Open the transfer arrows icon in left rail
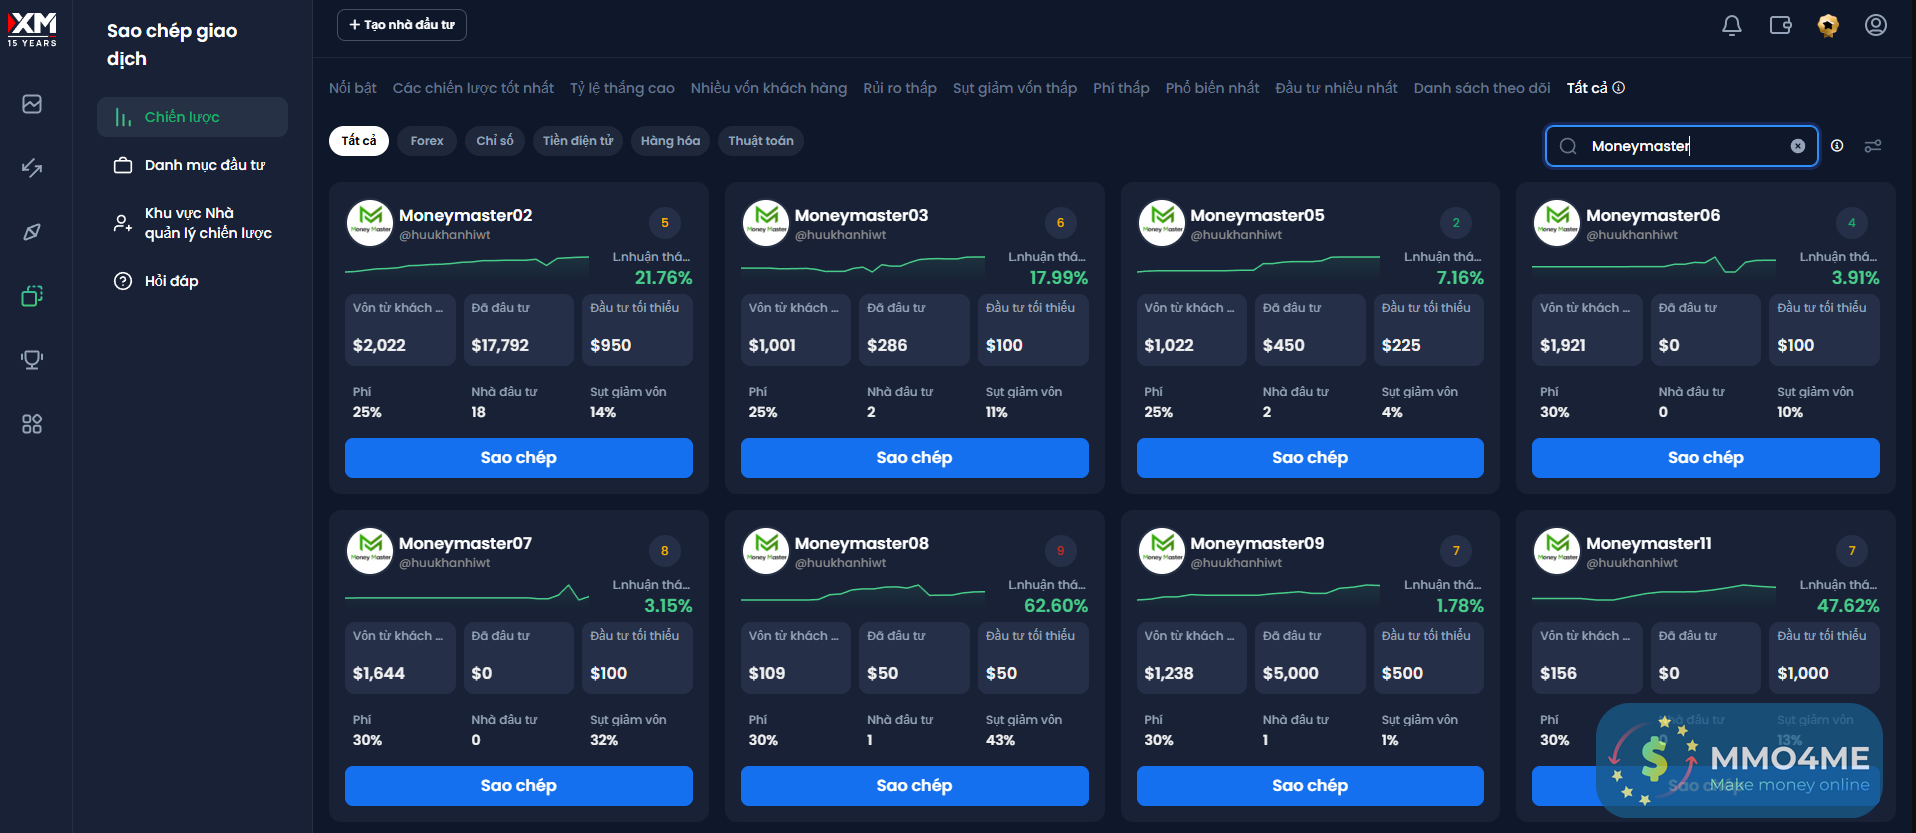This screenshot has height=833, width=1916. tap(32, 168)
